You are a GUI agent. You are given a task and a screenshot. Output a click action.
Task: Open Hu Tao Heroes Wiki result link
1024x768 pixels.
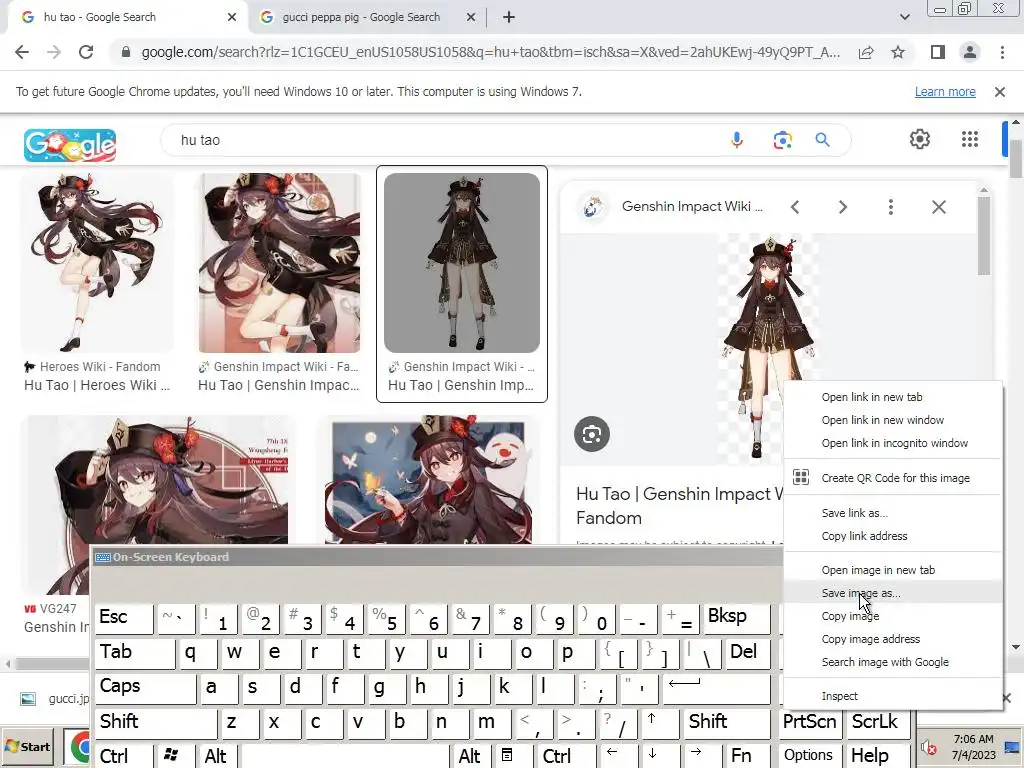point(97,385)
